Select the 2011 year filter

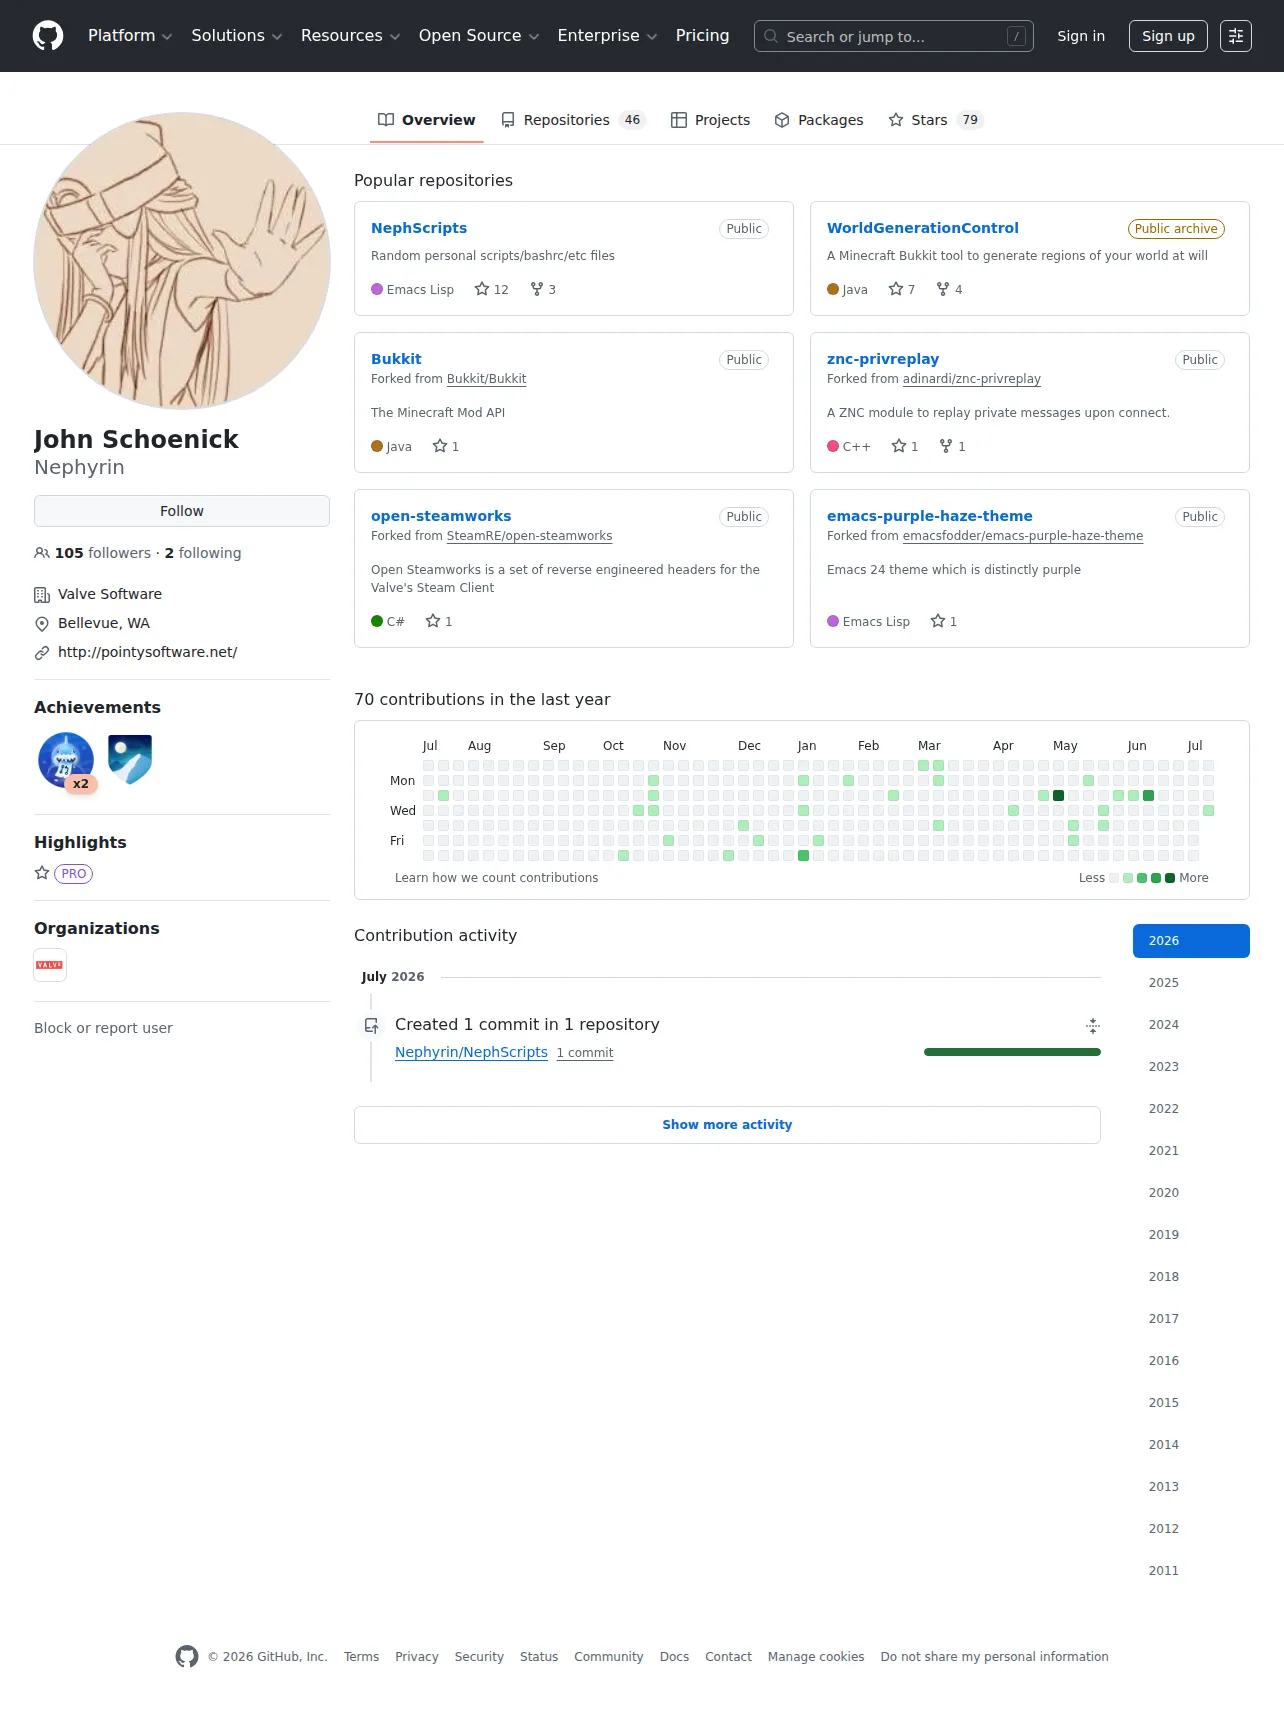point(1191,1571)
